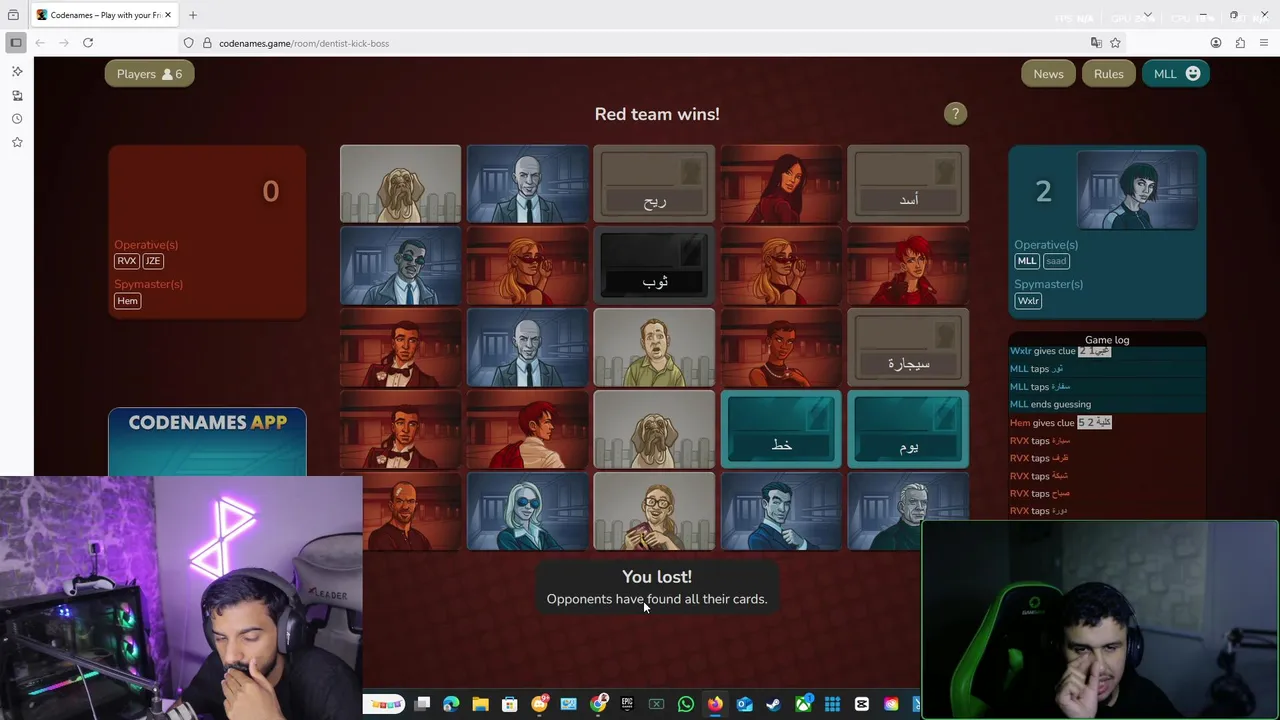Open Task View on taskbar
The width and height of the screenshot is (1280, 720).
pyautogui.click(x=422, y=704)
